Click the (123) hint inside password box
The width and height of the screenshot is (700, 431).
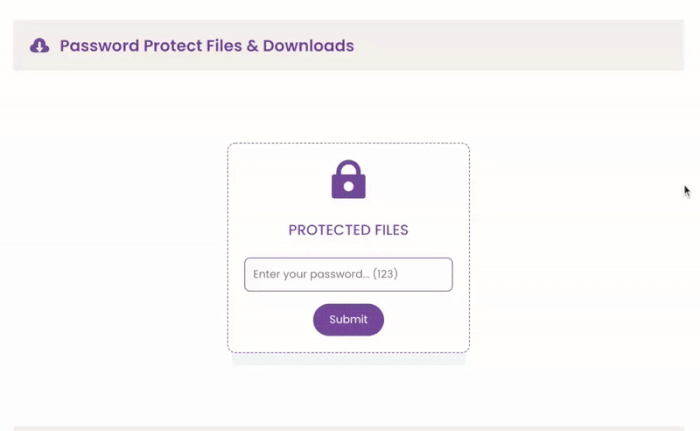click(x=385, y=274)
